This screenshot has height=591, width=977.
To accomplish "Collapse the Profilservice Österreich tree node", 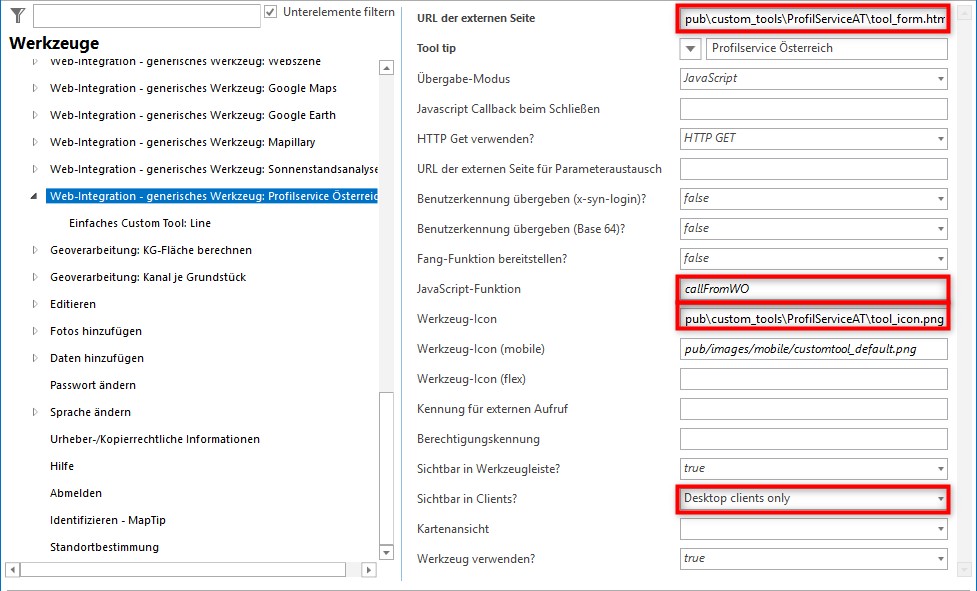I will point(35,197).
